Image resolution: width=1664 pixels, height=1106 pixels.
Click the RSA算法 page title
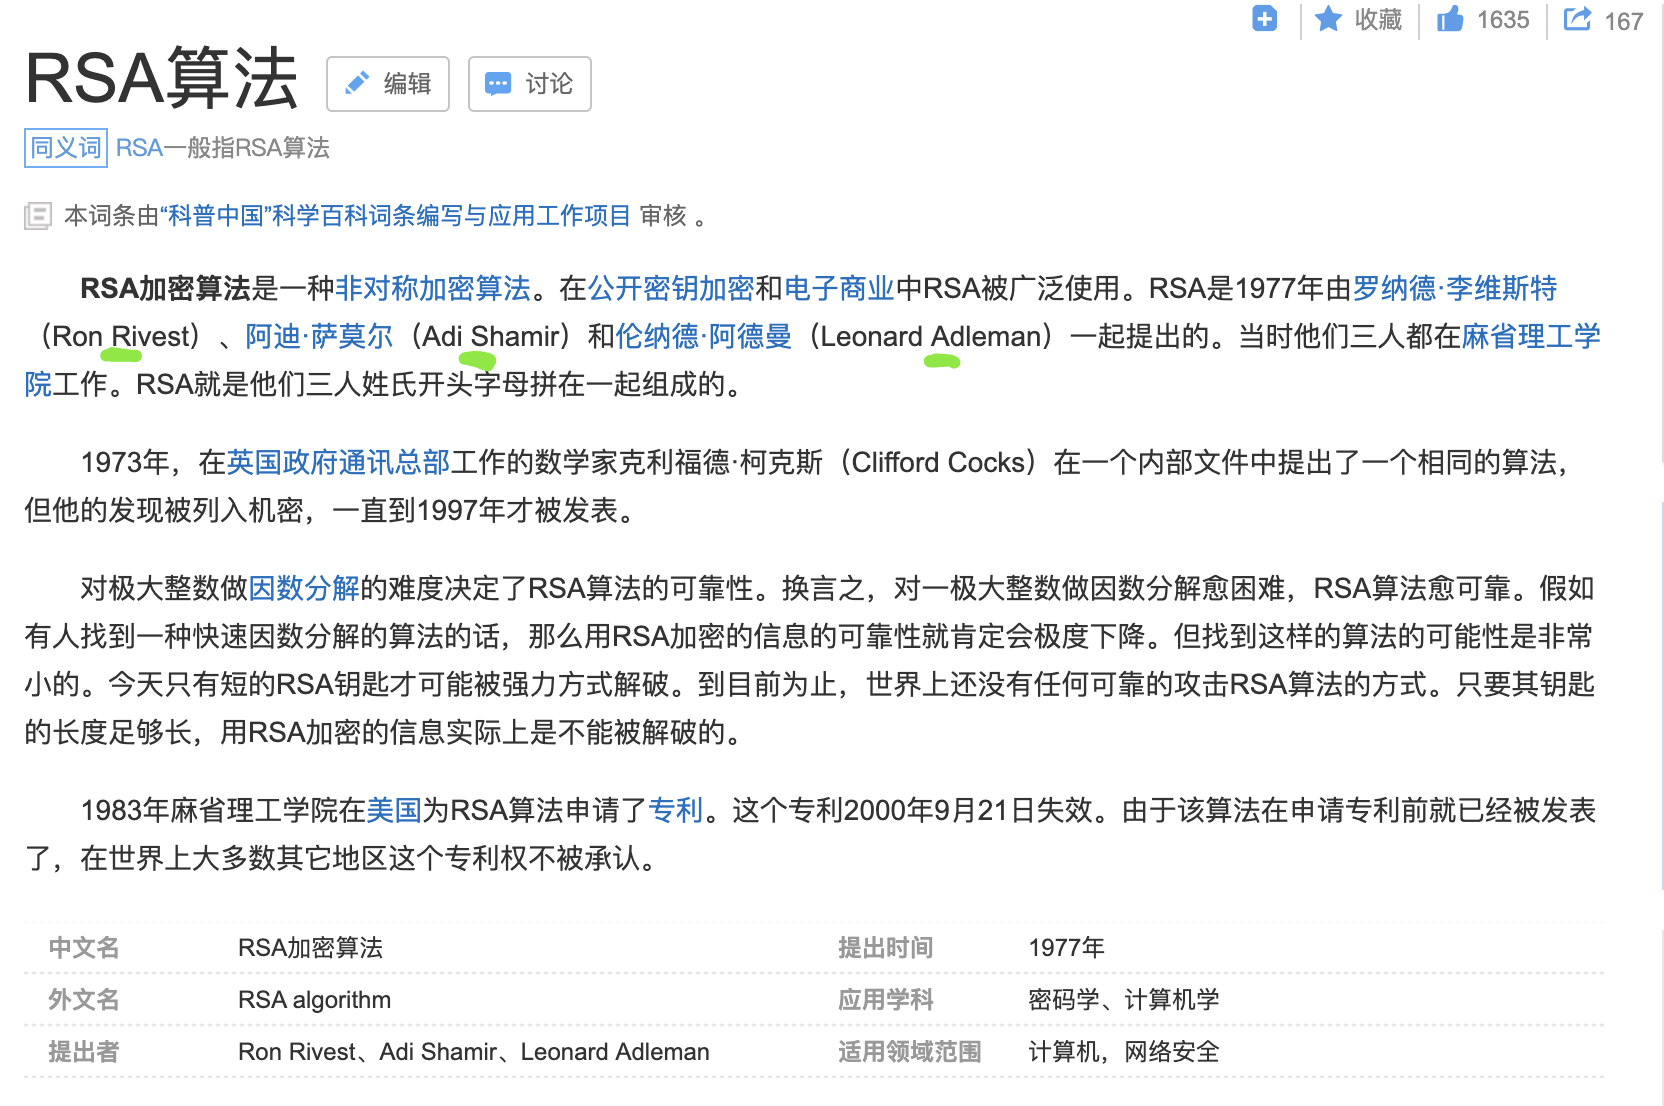(162, 78)
